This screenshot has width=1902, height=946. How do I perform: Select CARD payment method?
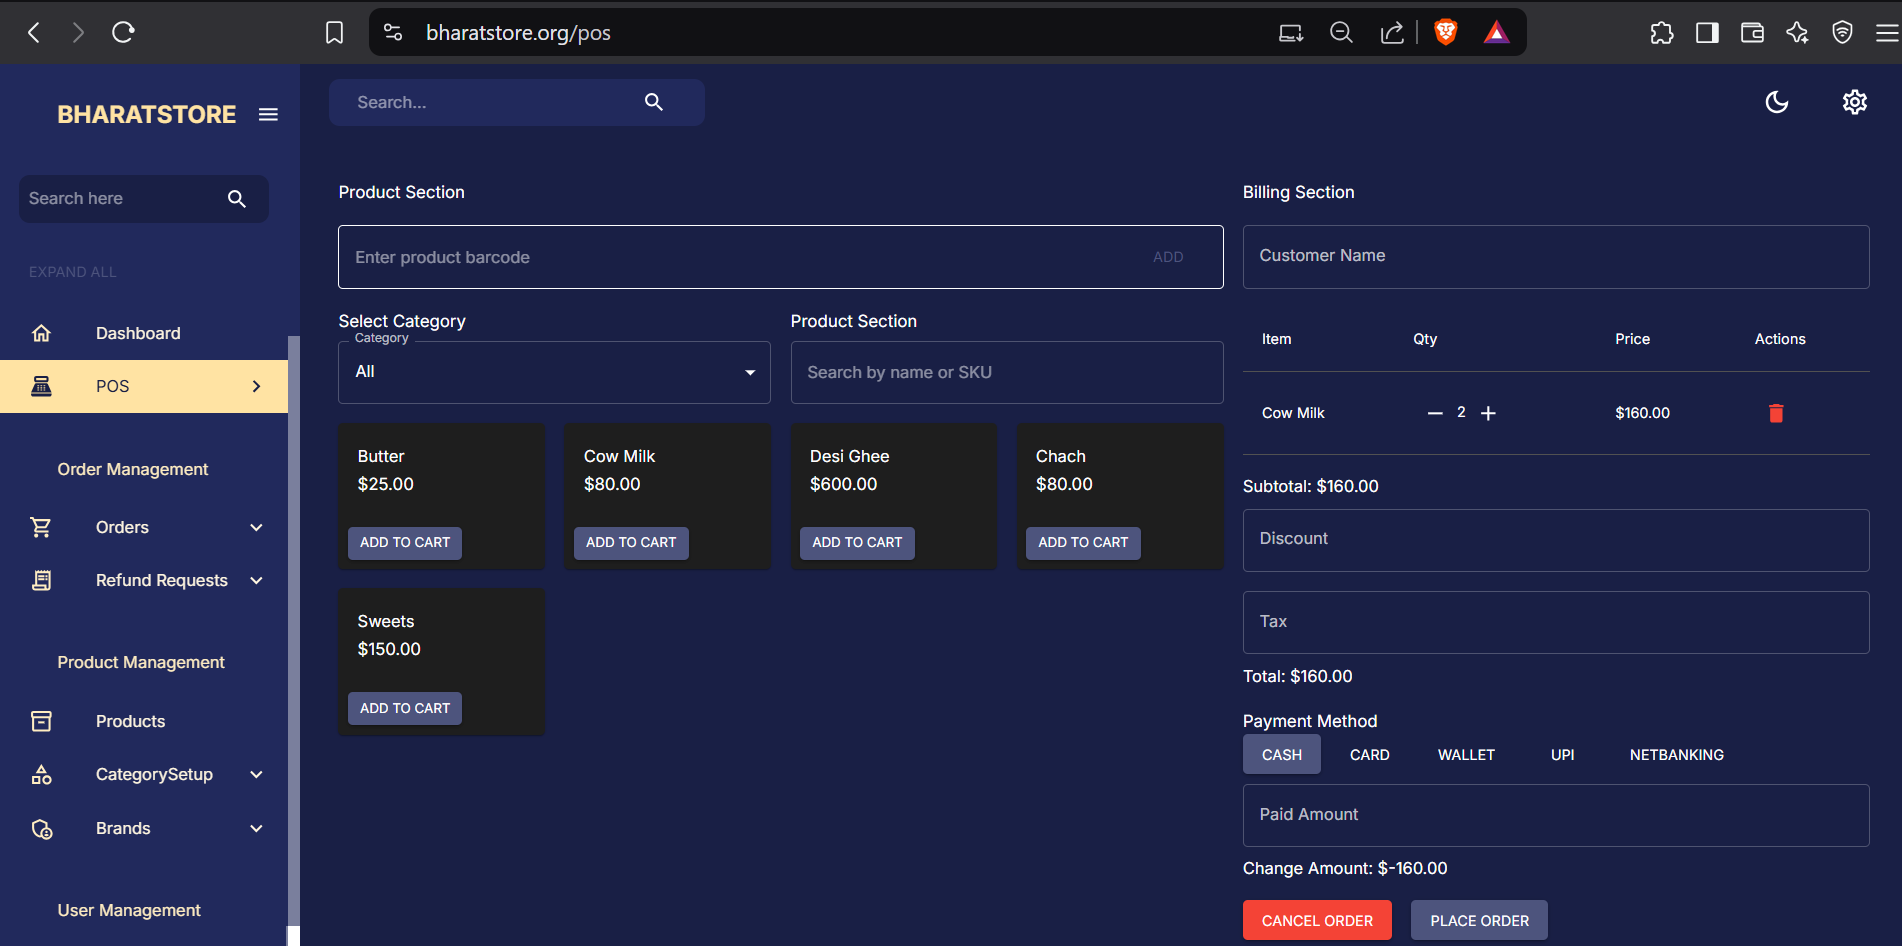1370,755
